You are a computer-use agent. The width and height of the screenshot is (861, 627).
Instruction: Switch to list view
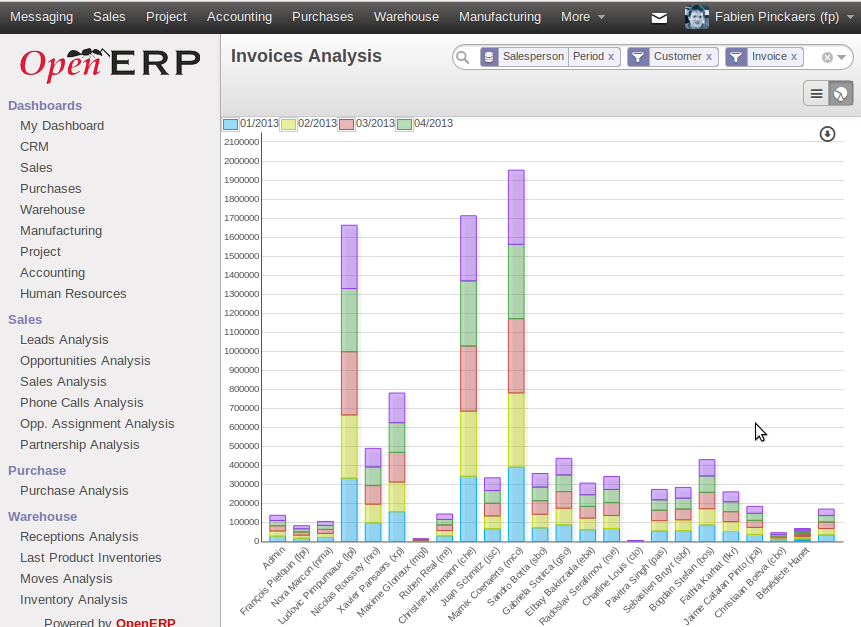817,93
